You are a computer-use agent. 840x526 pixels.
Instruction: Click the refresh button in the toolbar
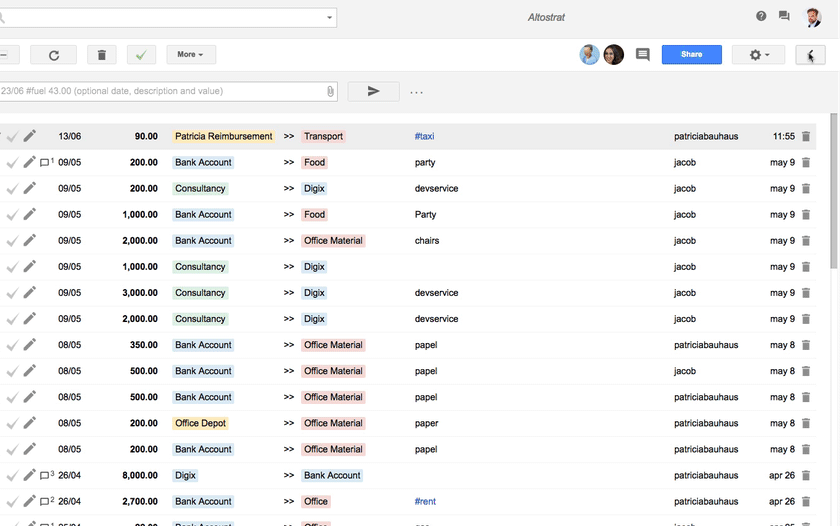tap(53, 55)
